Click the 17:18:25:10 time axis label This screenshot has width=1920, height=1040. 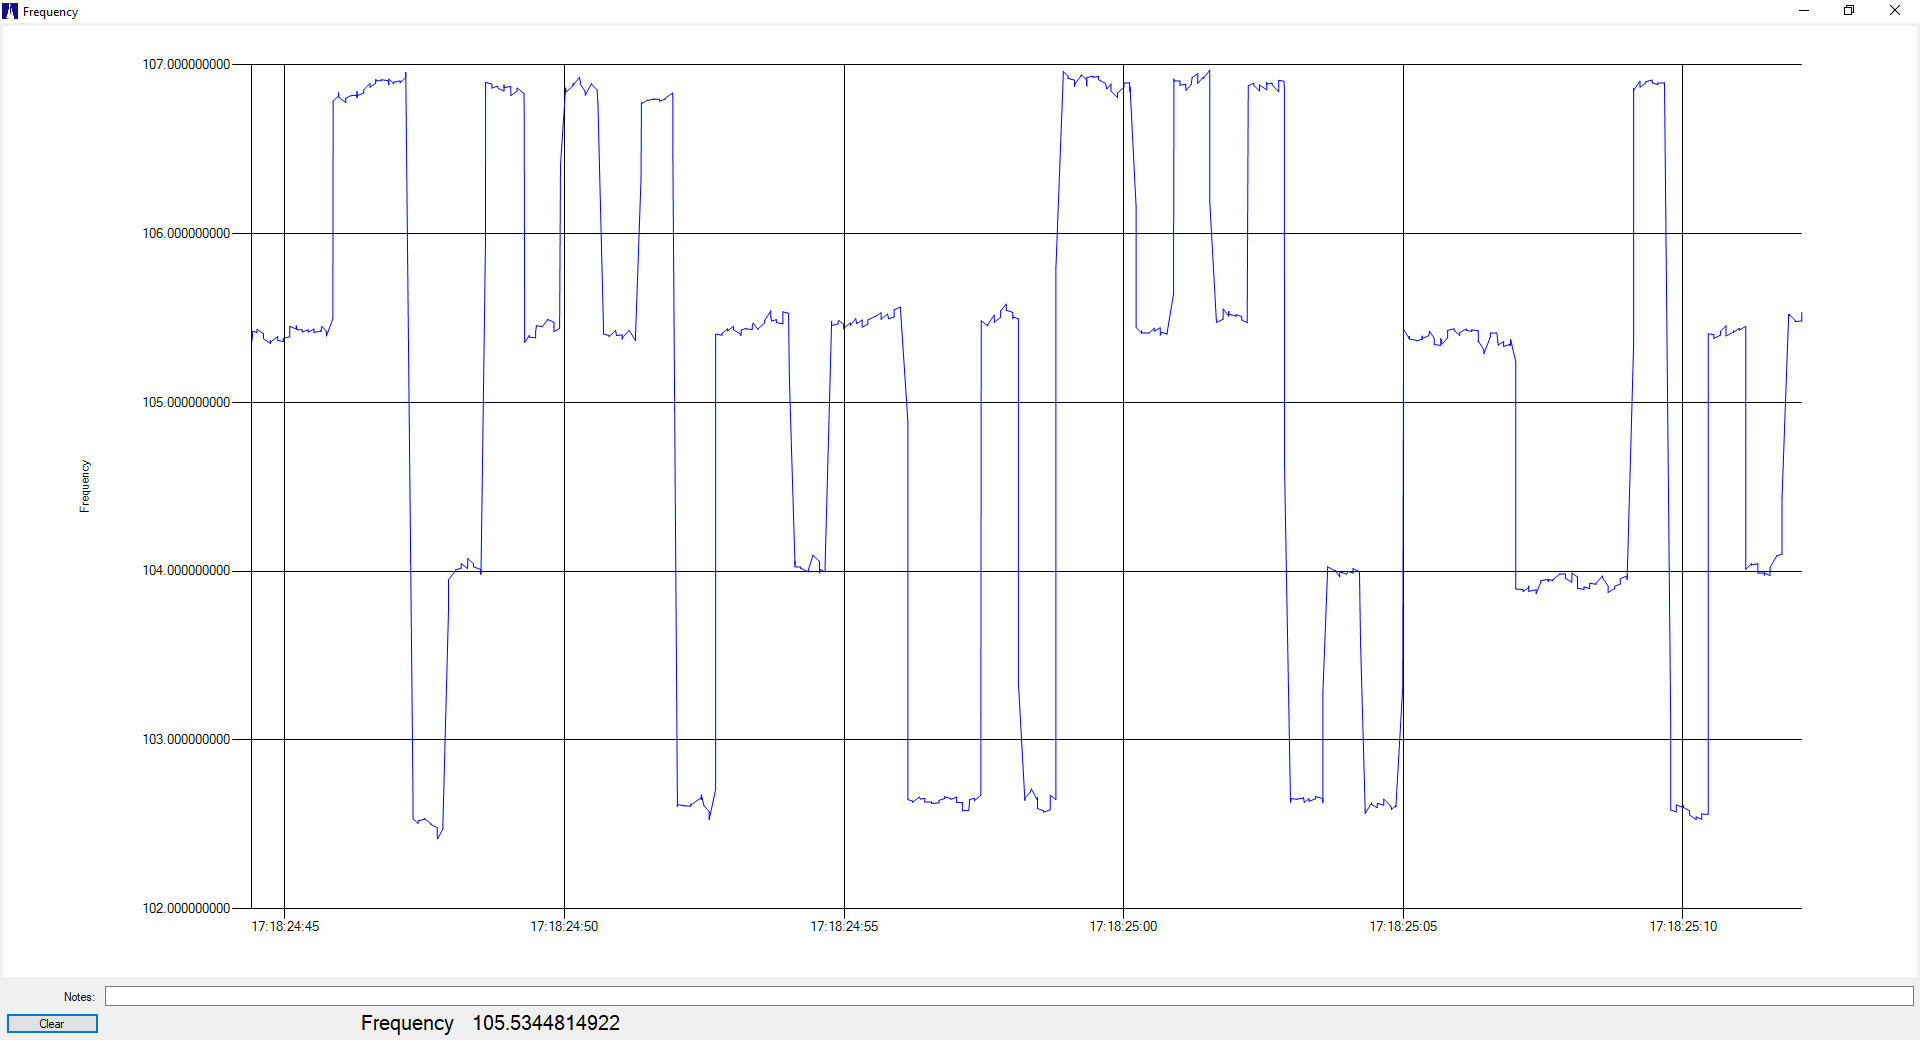point(1683,926)
